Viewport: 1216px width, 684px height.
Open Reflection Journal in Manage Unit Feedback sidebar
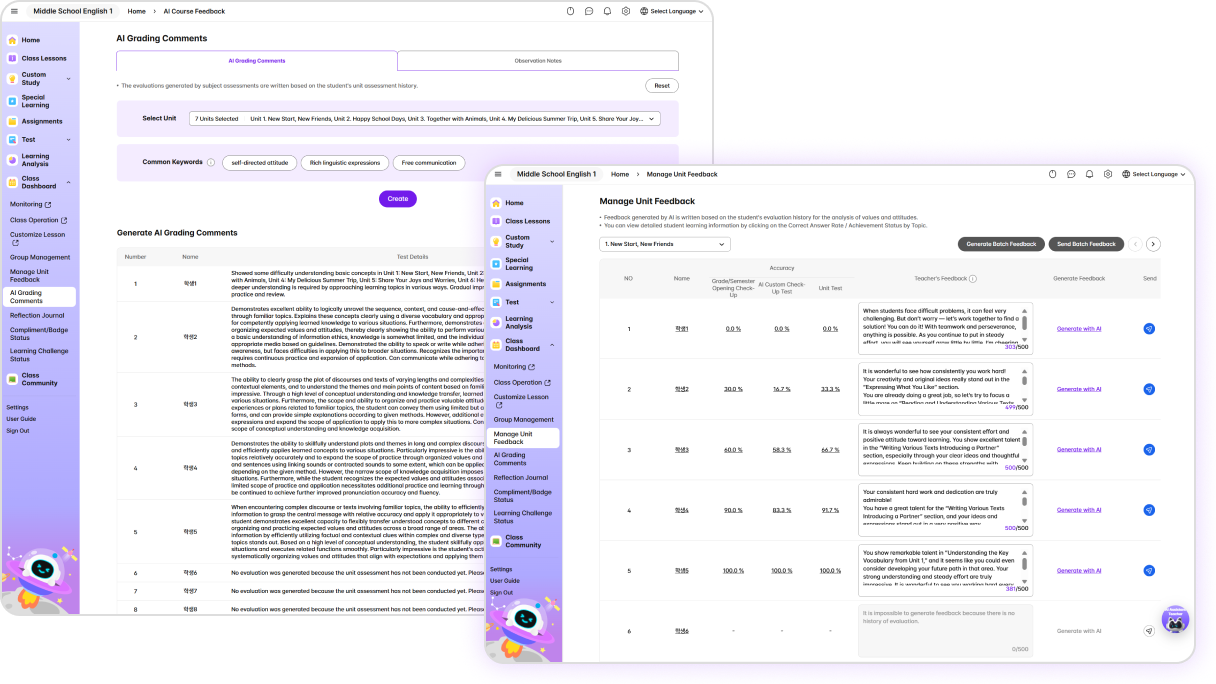click(521, 478)
